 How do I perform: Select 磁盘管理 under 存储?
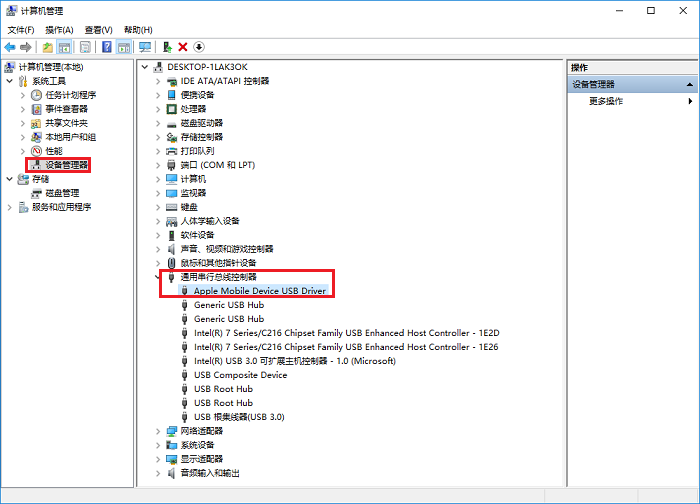(x=64, y=193)
